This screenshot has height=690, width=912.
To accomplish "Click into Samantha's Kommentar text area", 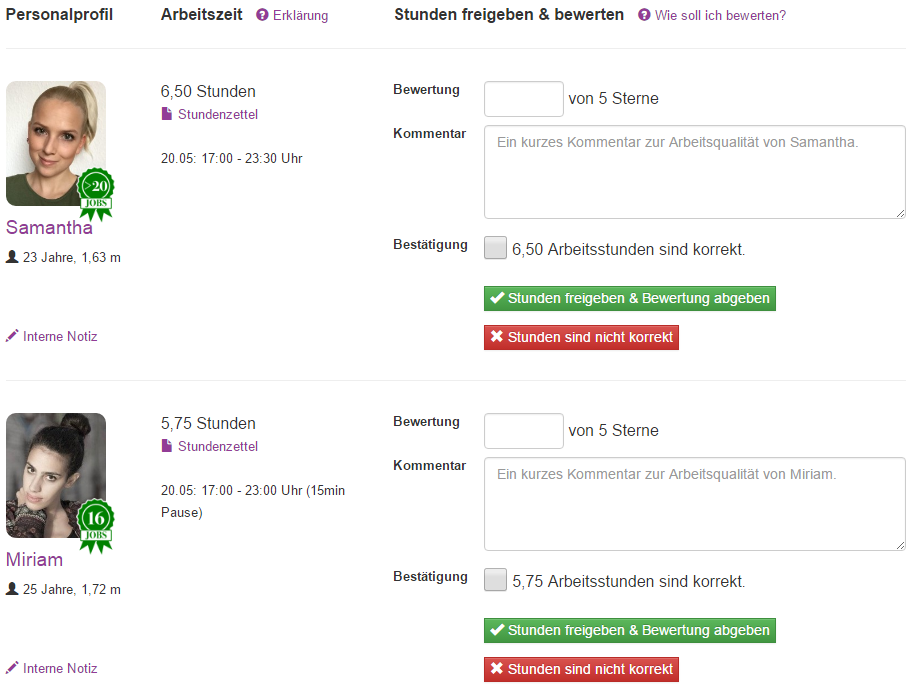I will pyautogui.click(x=695, y=172).
